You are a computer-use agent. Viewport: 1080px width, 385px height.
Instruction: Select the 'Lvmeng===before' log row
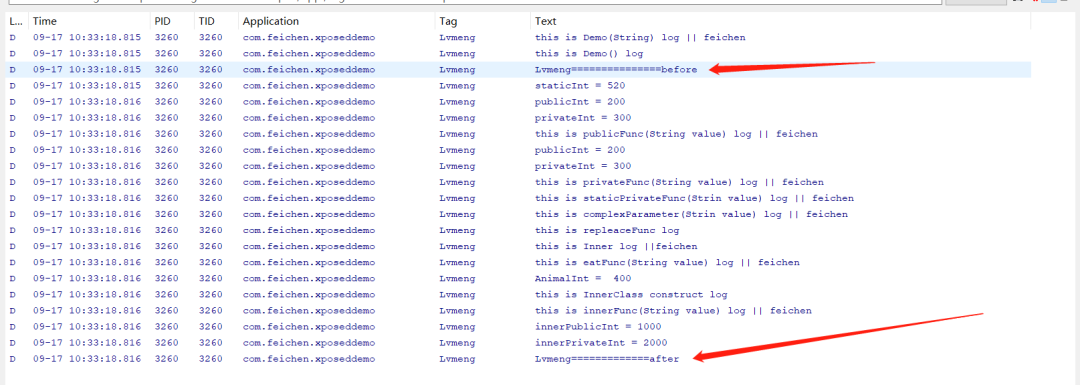[518, 70]
